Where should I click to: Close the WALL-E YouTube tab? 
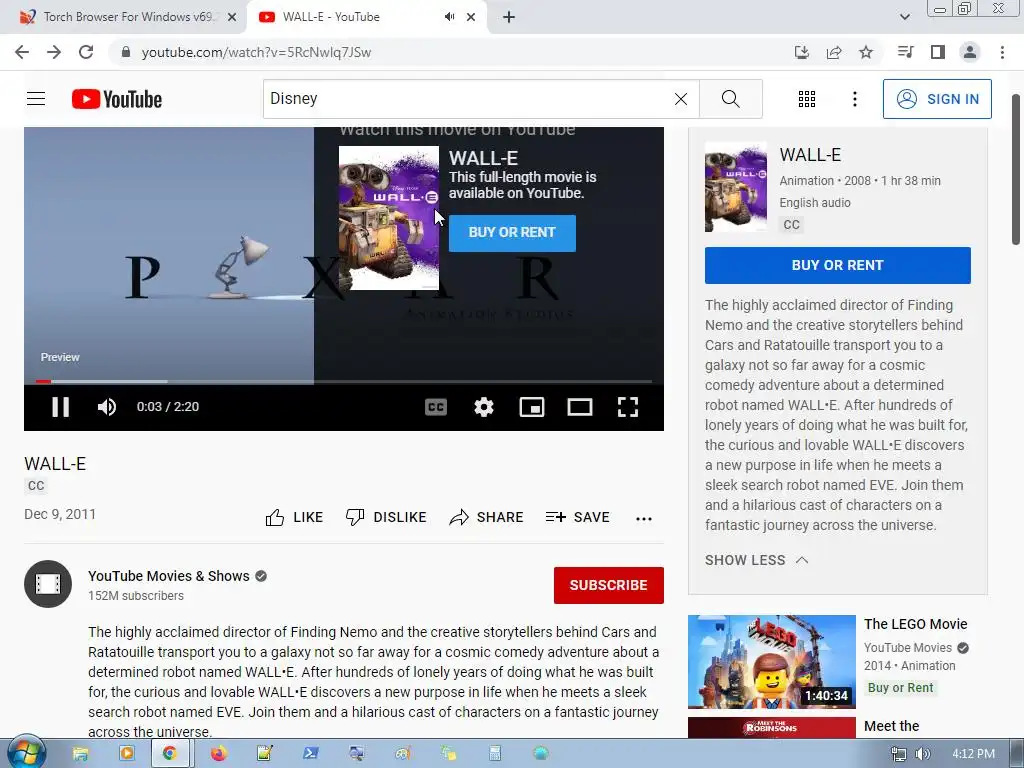[x=471, y=17]
